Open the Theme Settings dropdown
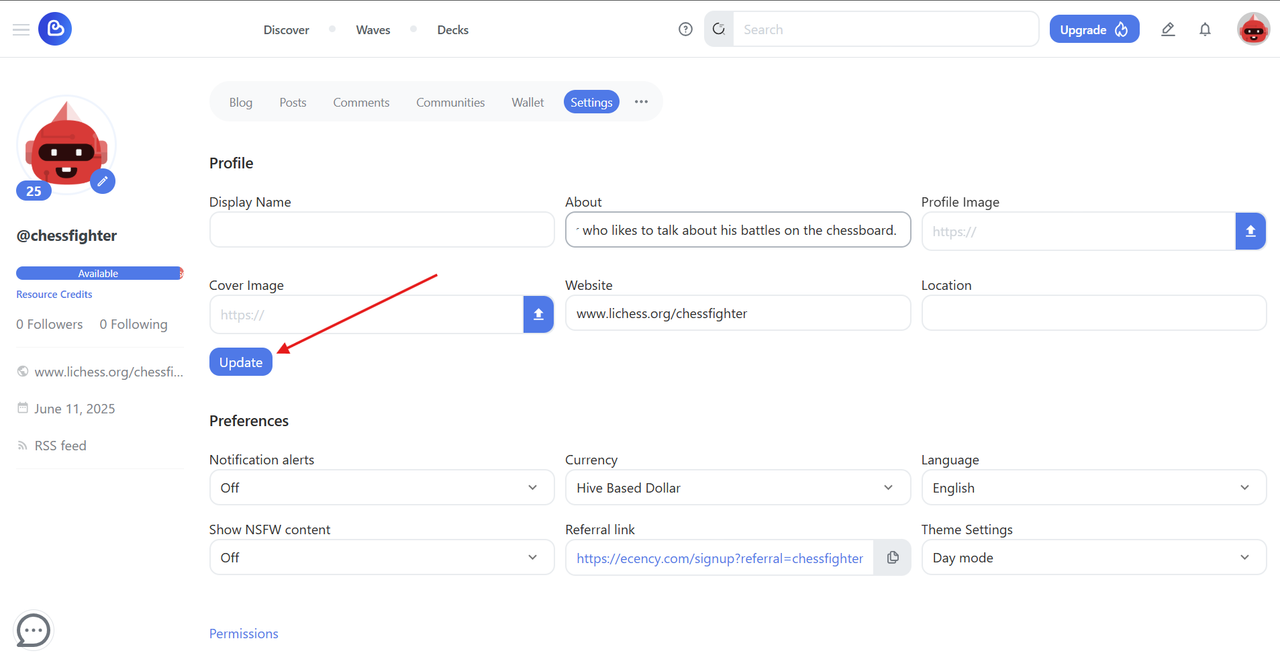This screenshot has height=663, width=1280. point(1094,557)
